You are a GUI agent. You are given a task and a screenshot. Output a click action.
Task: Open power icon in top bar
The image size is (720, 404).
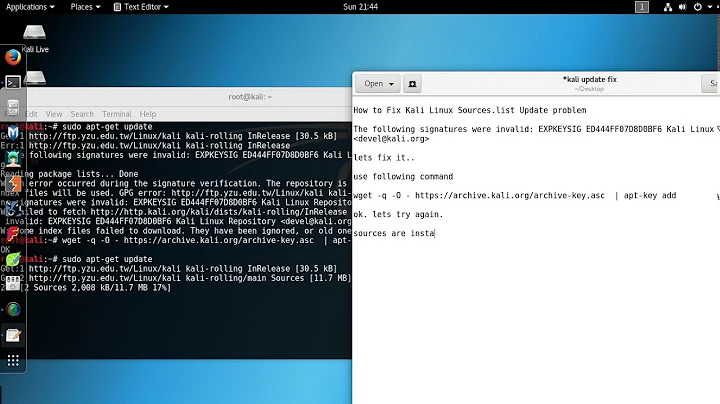click(x=698, y=7)
